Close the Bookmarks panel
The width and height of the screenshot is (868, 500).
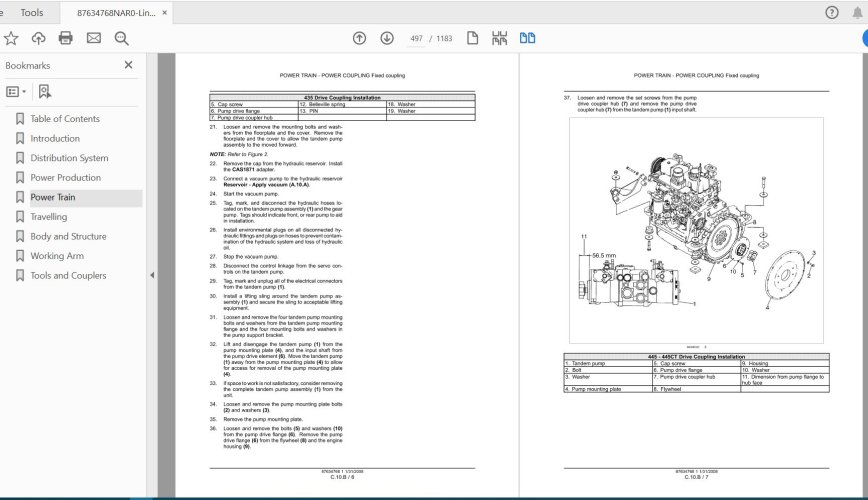click(x=128, y=65)
